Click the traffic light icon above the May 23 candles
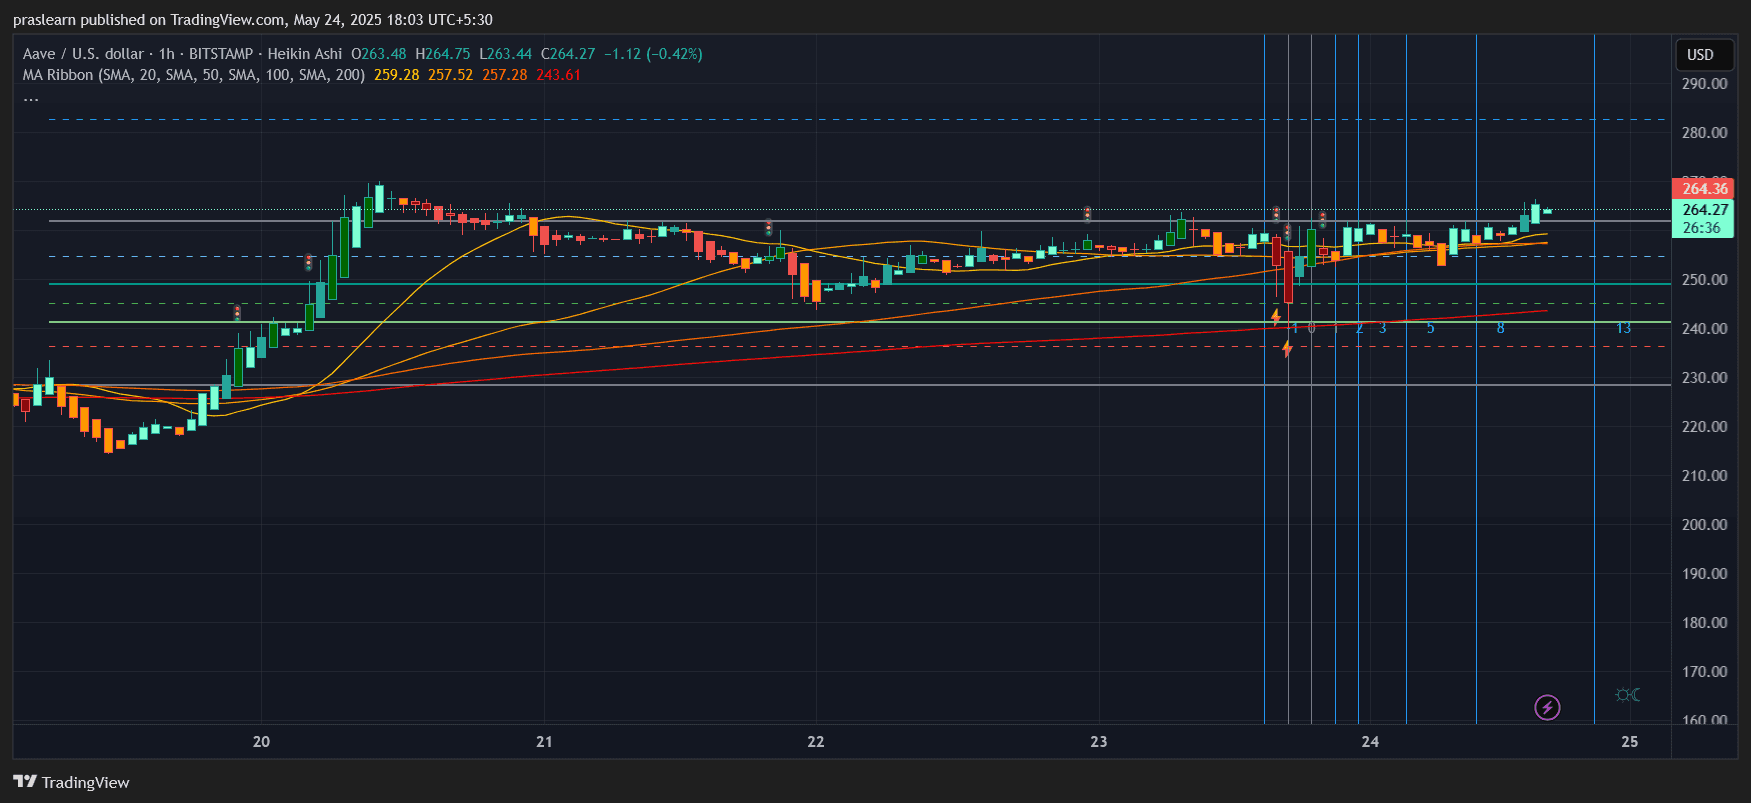The image size is (1751, 803). pyautogui.click(x=1087, y=214)
